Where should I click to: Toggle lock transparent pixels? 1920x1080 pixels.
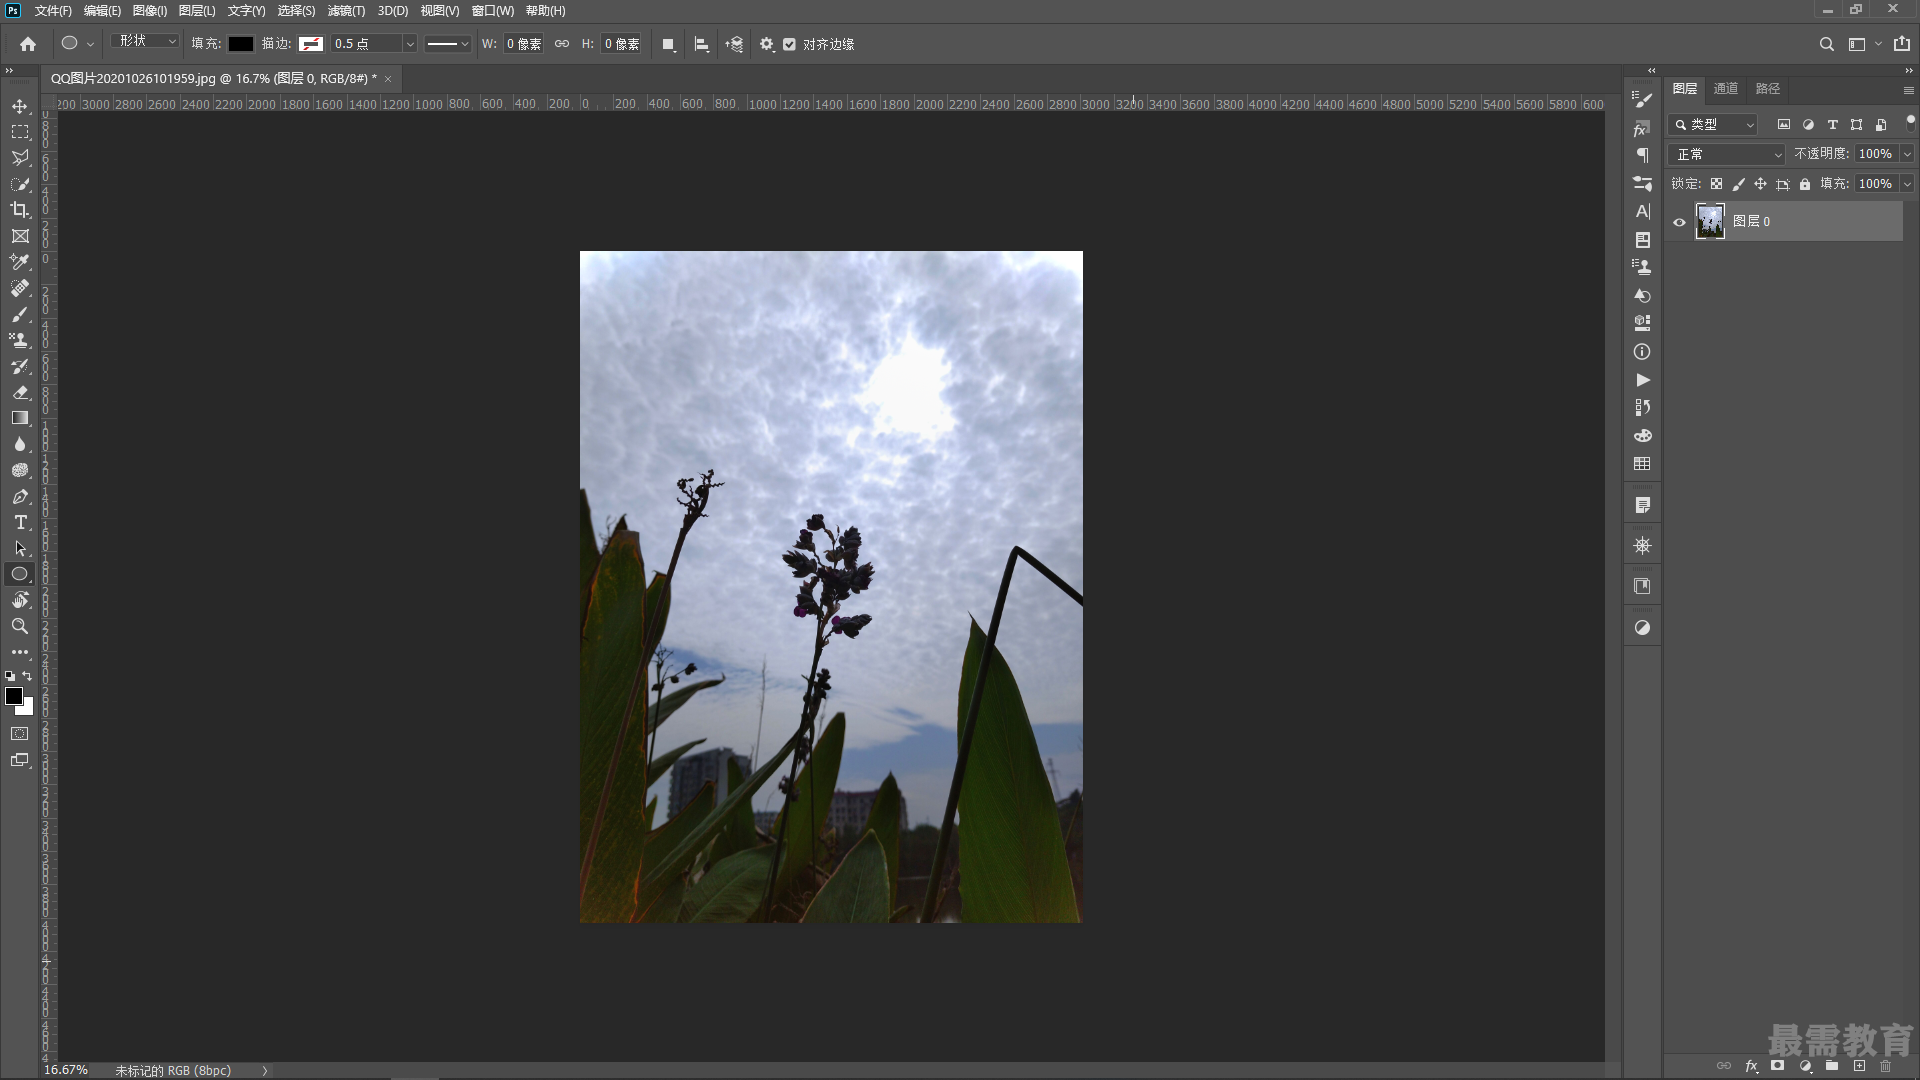(1716, 184)
